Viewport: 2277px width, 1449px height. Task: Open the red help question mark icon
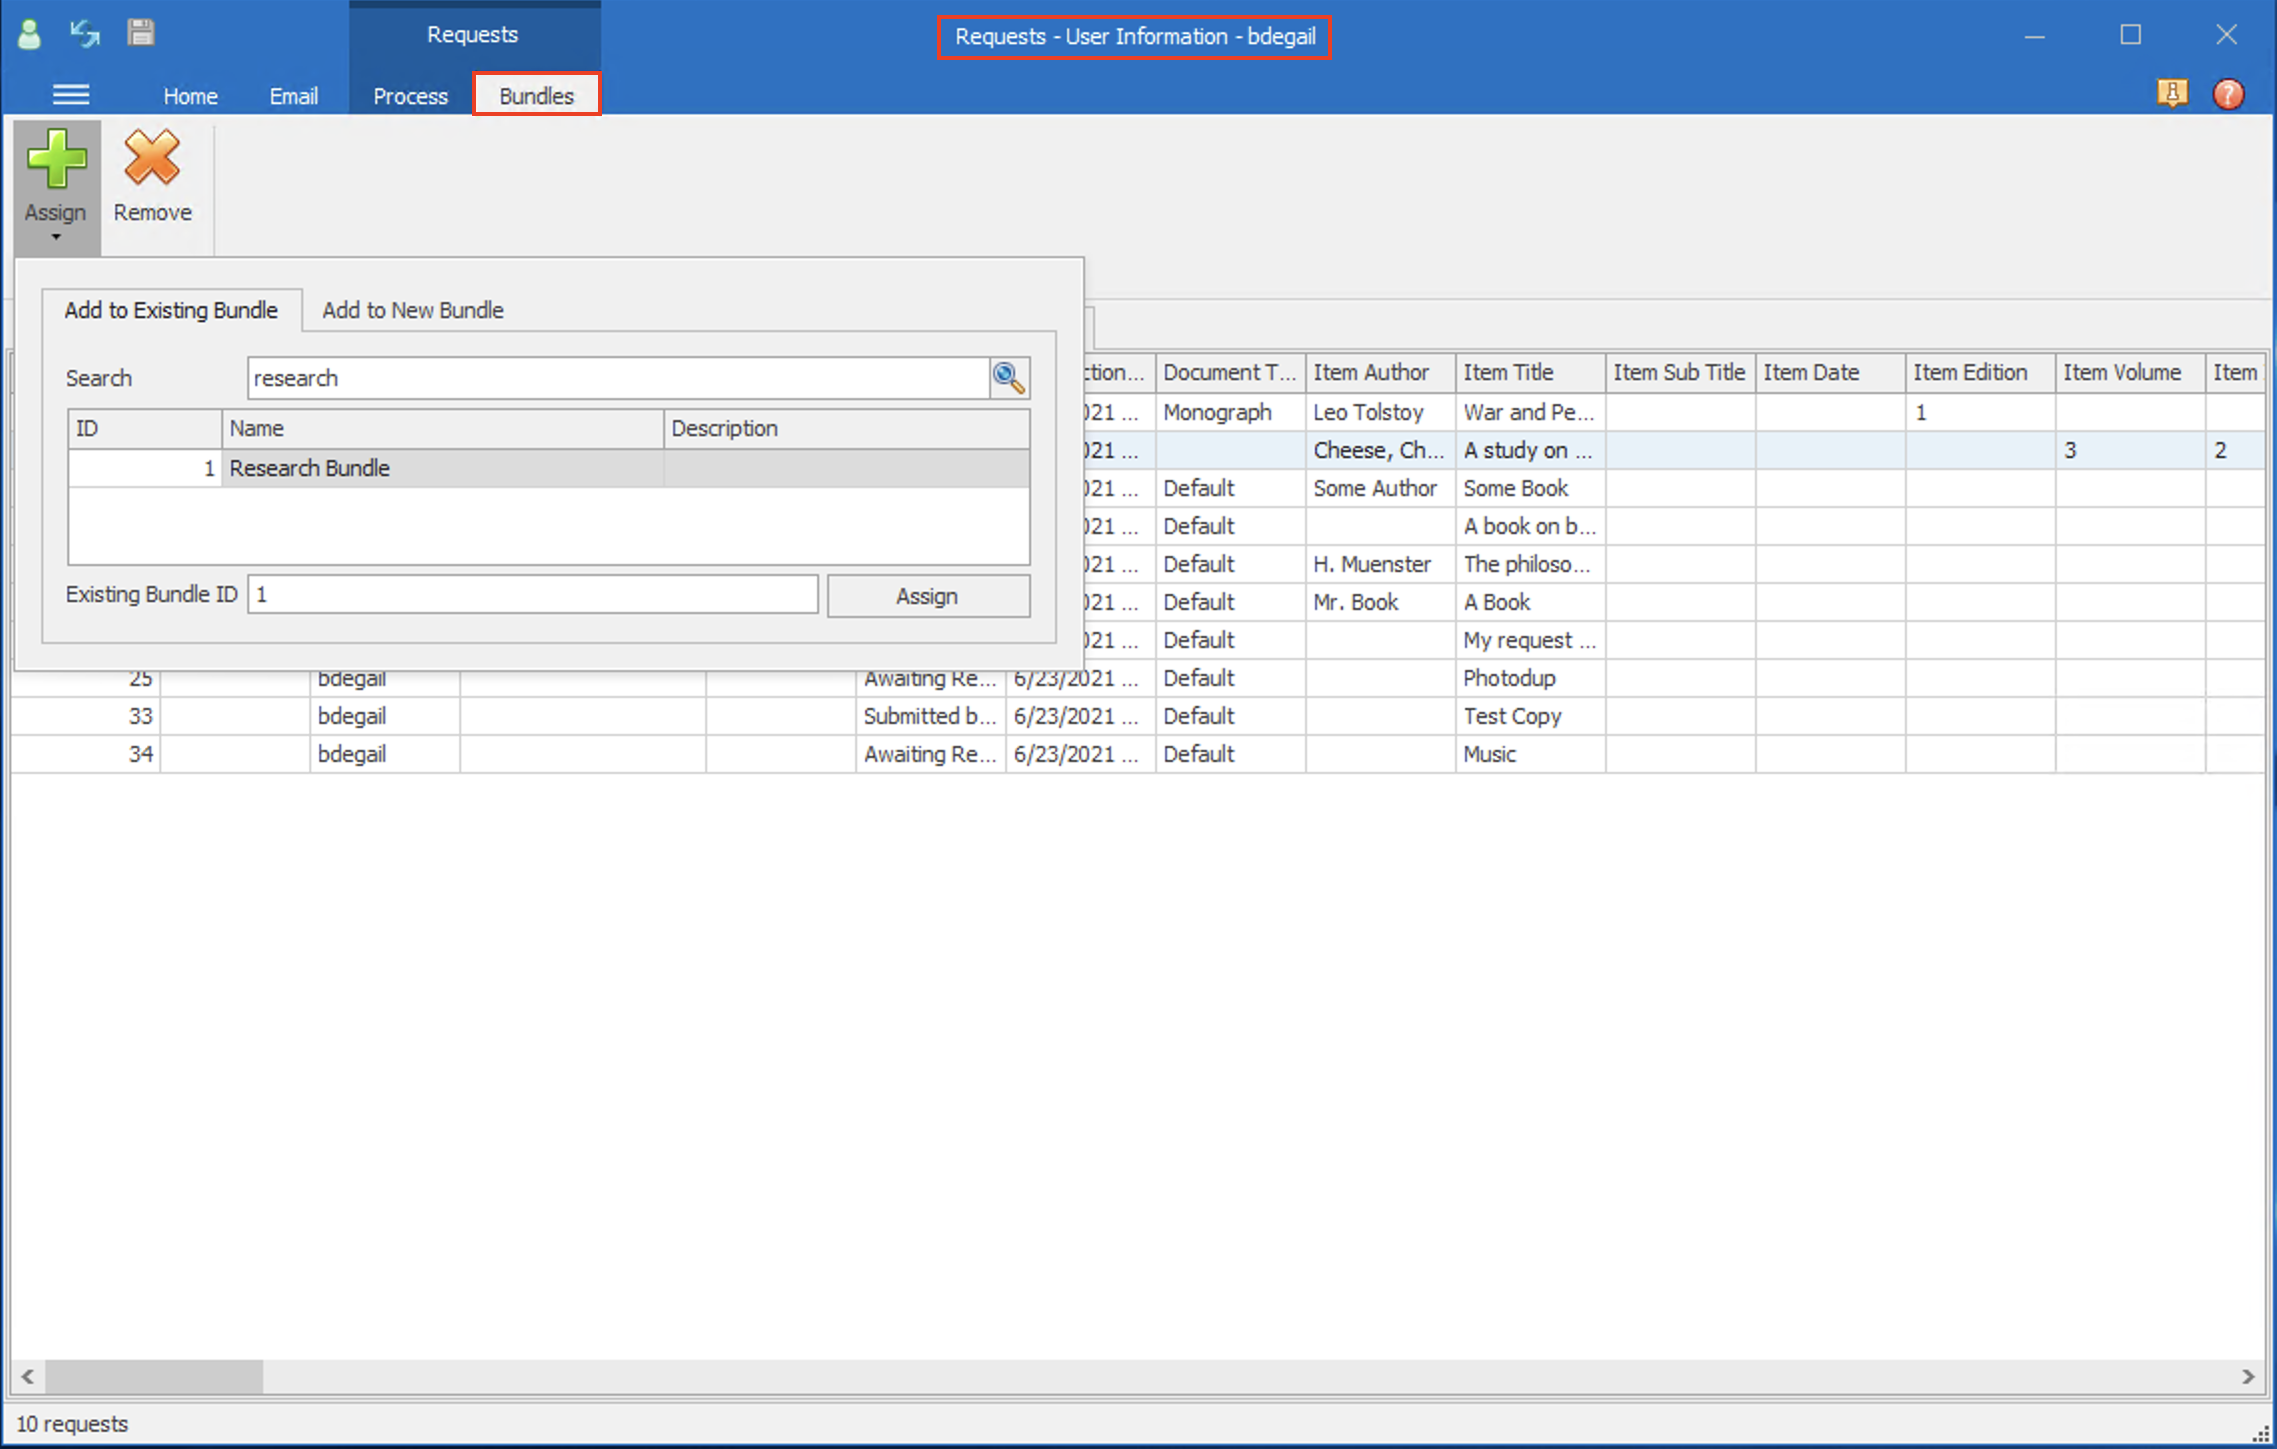click(2228, 94)
